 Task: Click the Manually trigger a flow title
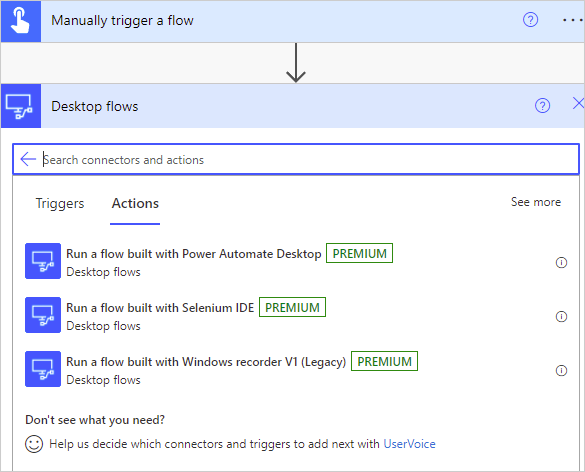pos(122,21)
